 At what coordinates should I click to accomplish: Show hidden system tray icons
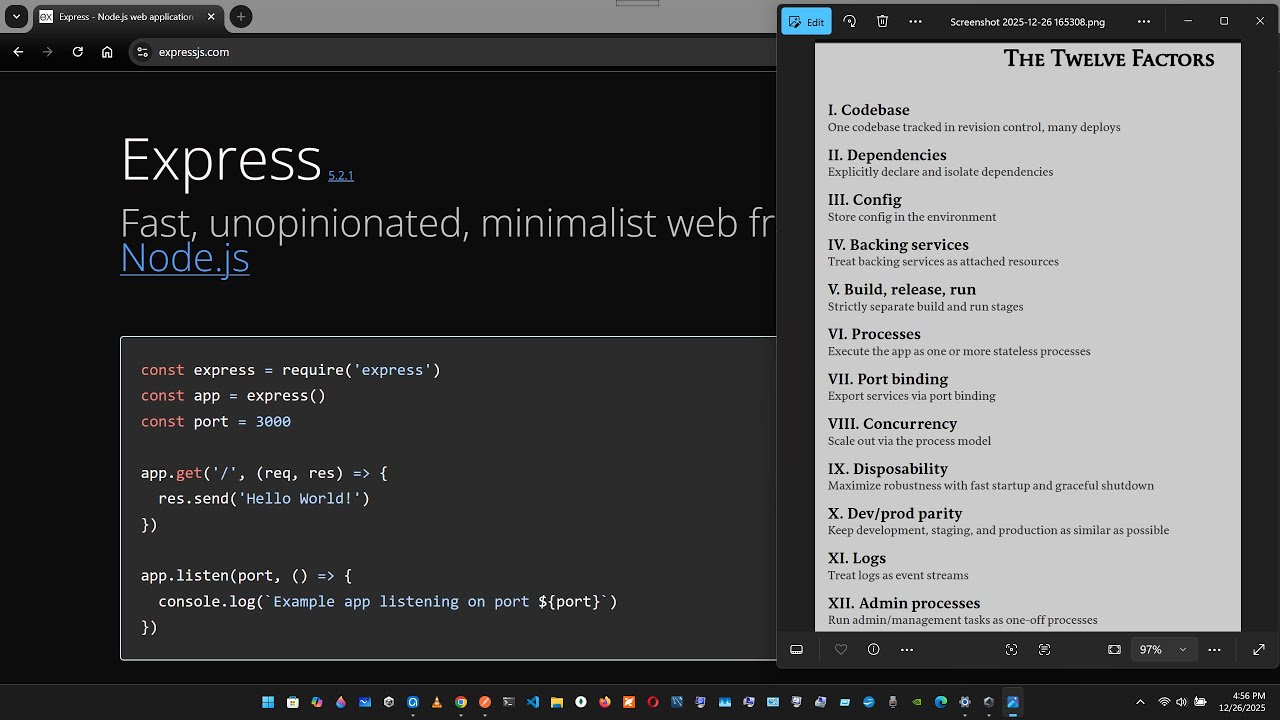[x=1140, y=702]
